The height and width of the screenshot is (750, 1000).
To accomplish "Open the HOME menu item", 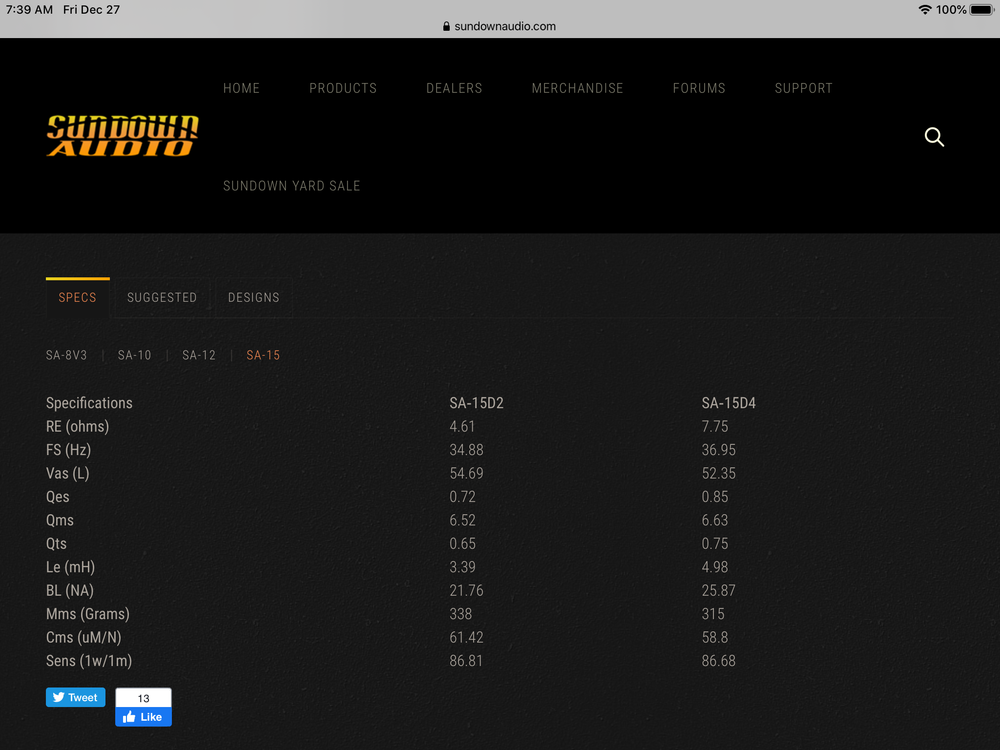I will click(x=241, y=88).
